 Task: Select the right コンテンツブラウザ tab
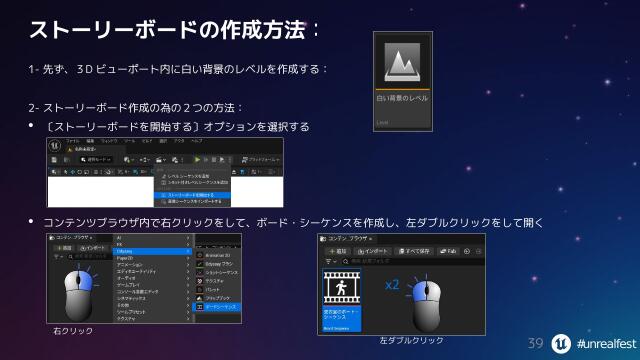346,238
